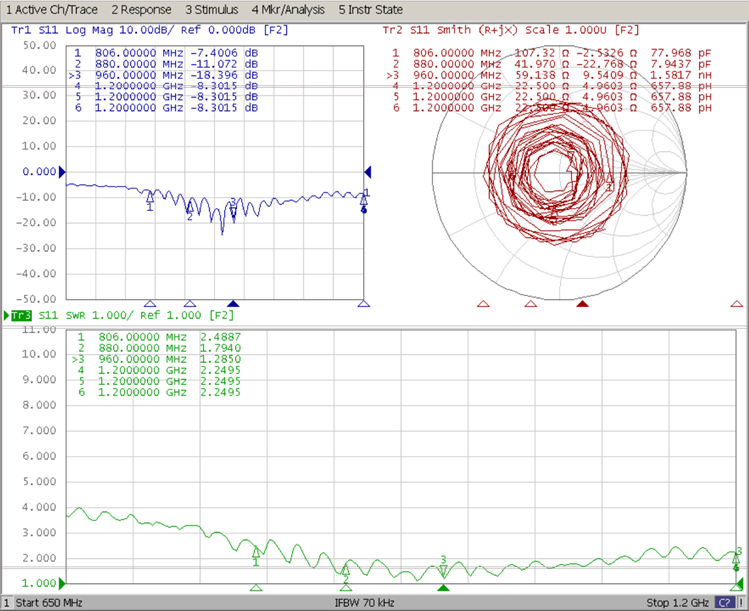Viewport: 749px width, 611px height.
Task: Open the 5 Instr State menu
Action: 370,9
